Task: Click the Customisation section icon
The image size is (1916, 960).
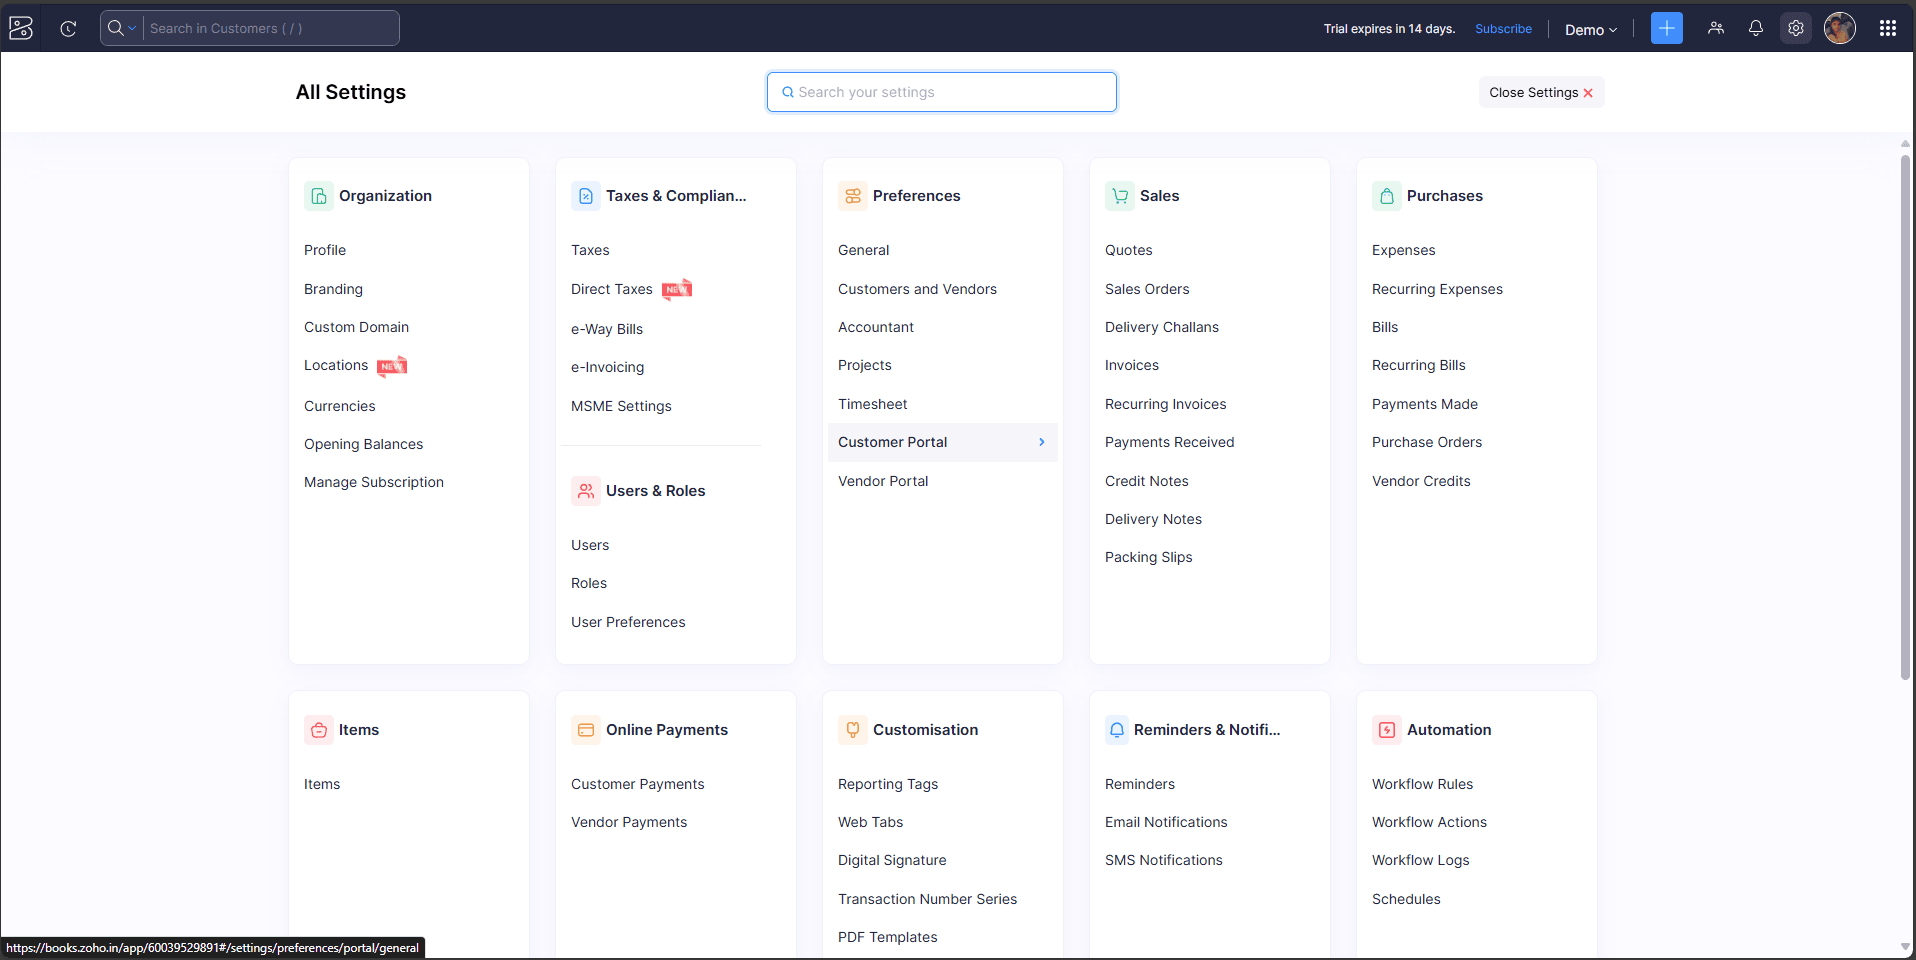Action: [x=853, y=730]
